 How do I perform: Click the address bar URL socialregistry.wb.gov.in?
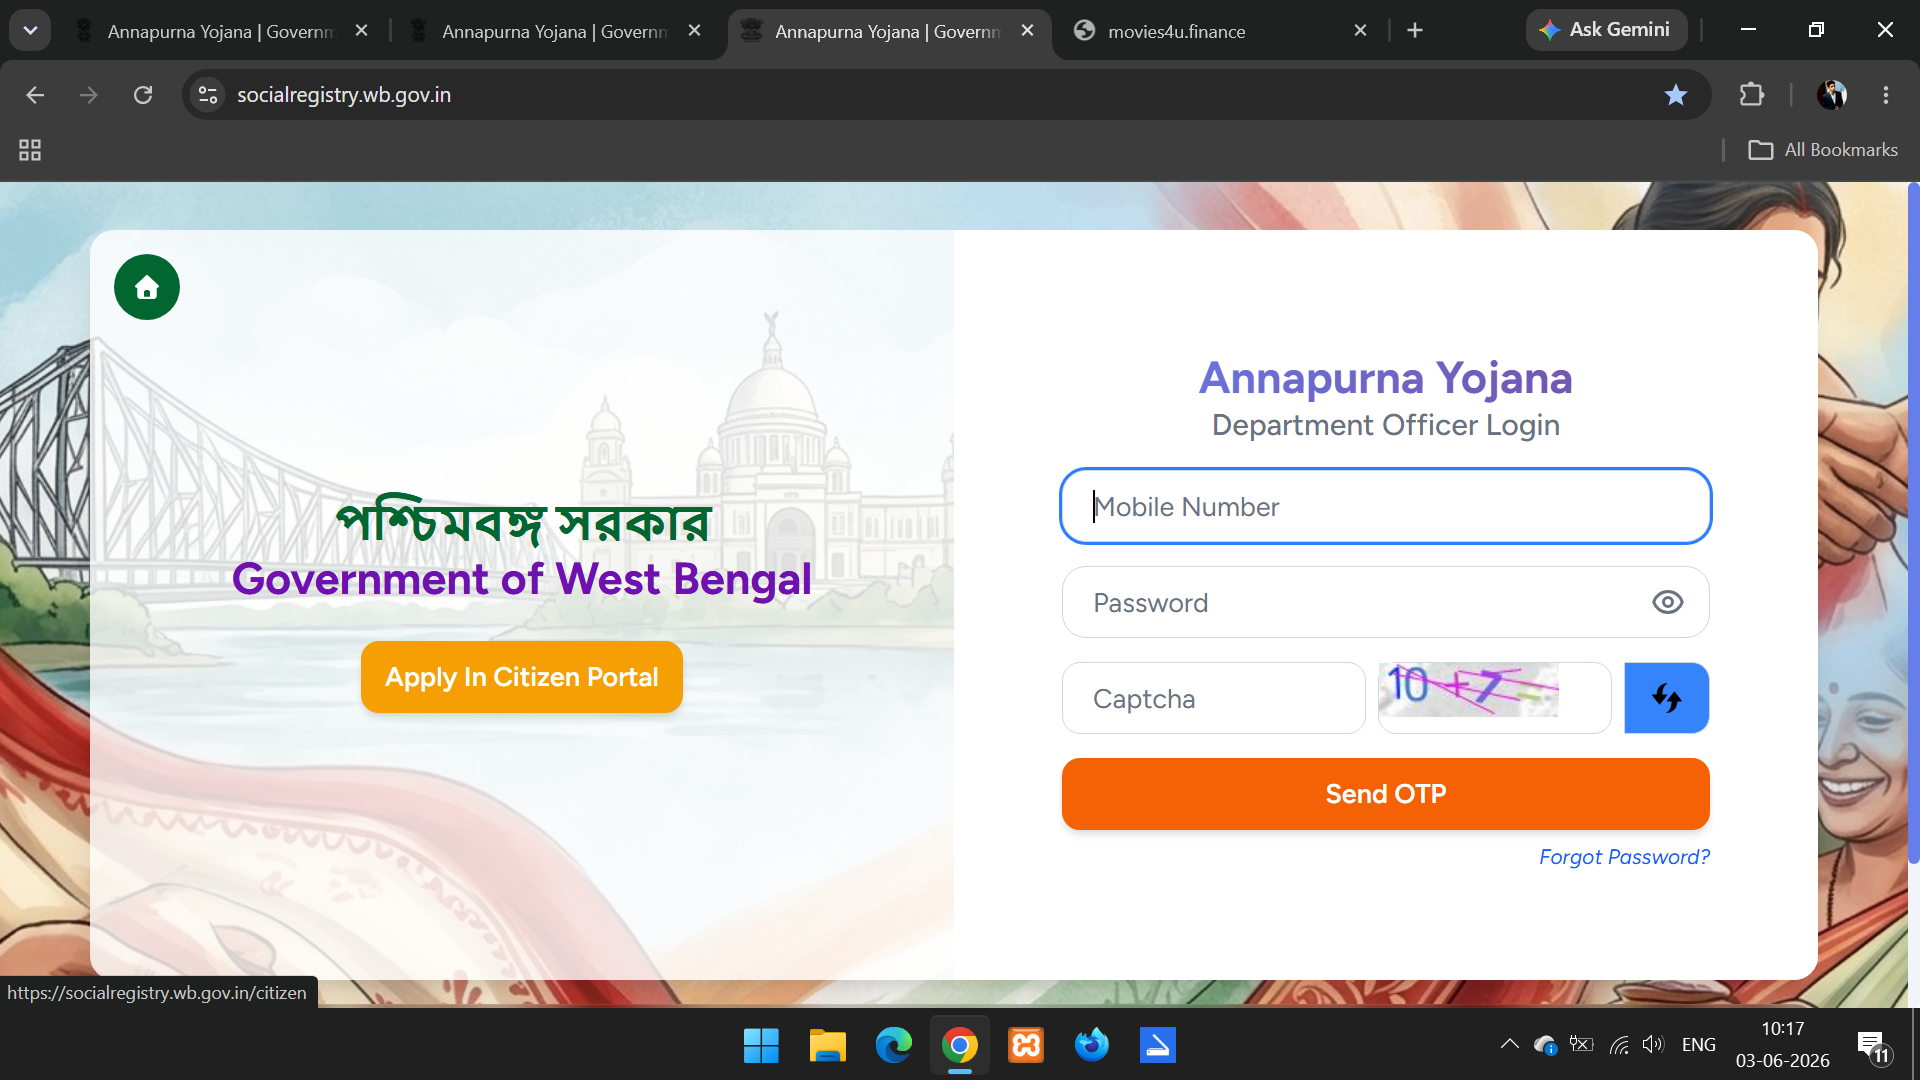[x=344, y=95]
